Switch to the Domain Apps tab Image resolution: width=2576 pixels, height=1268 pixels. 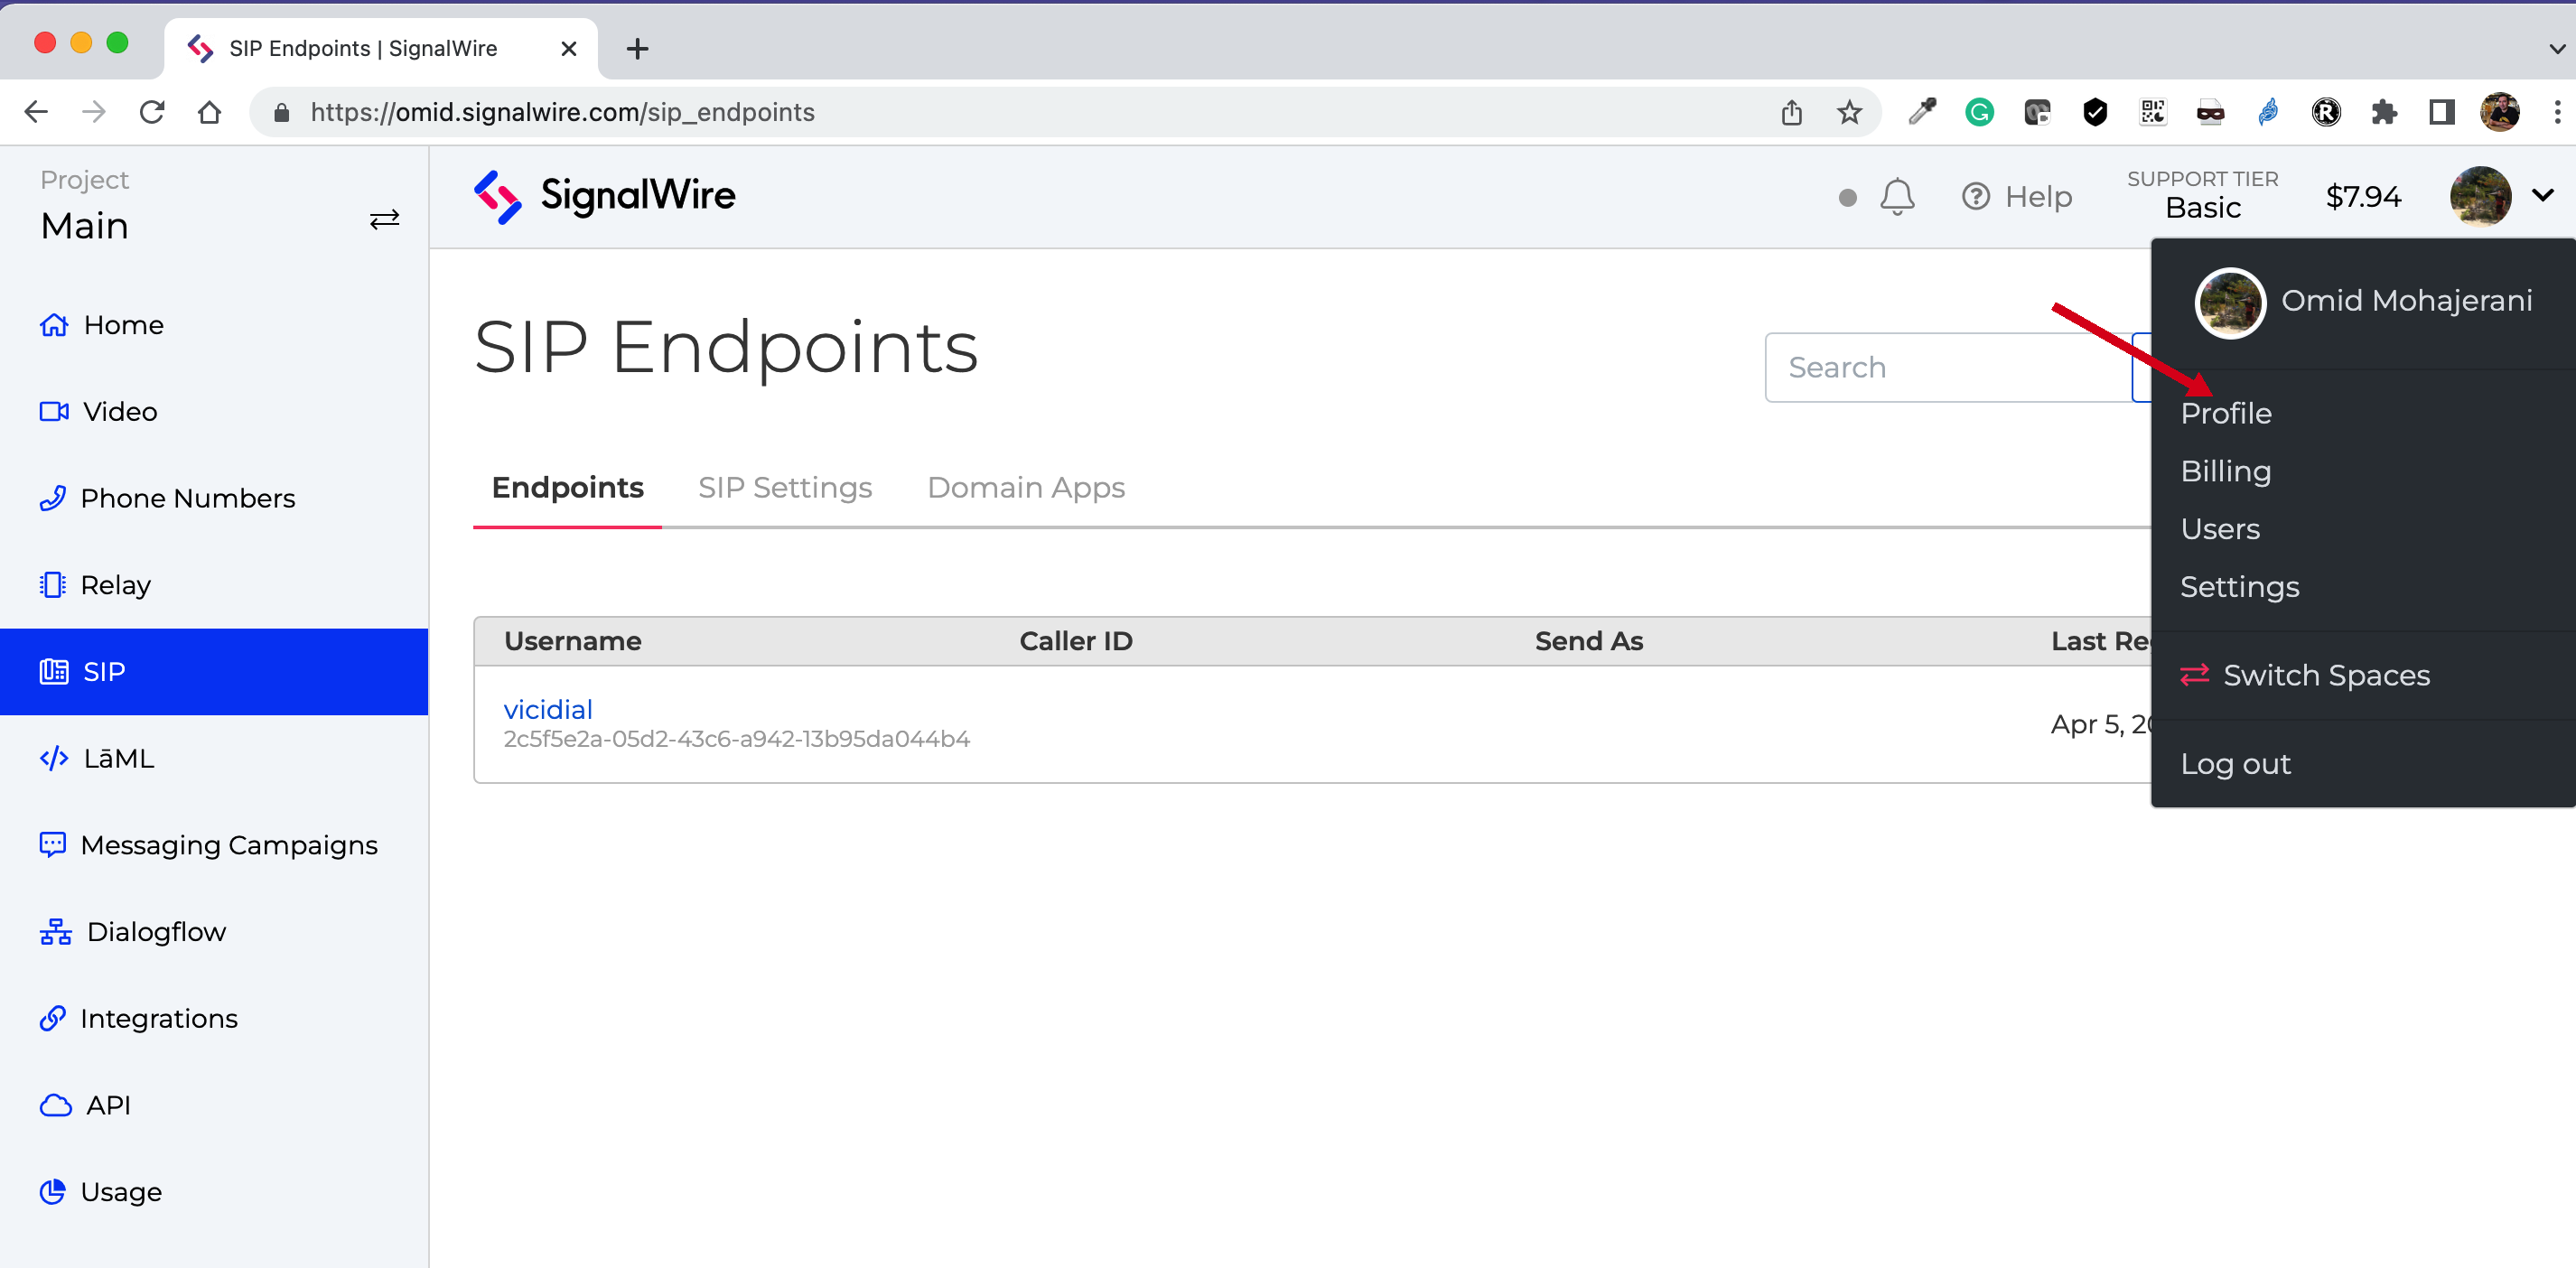(1025, 487)
